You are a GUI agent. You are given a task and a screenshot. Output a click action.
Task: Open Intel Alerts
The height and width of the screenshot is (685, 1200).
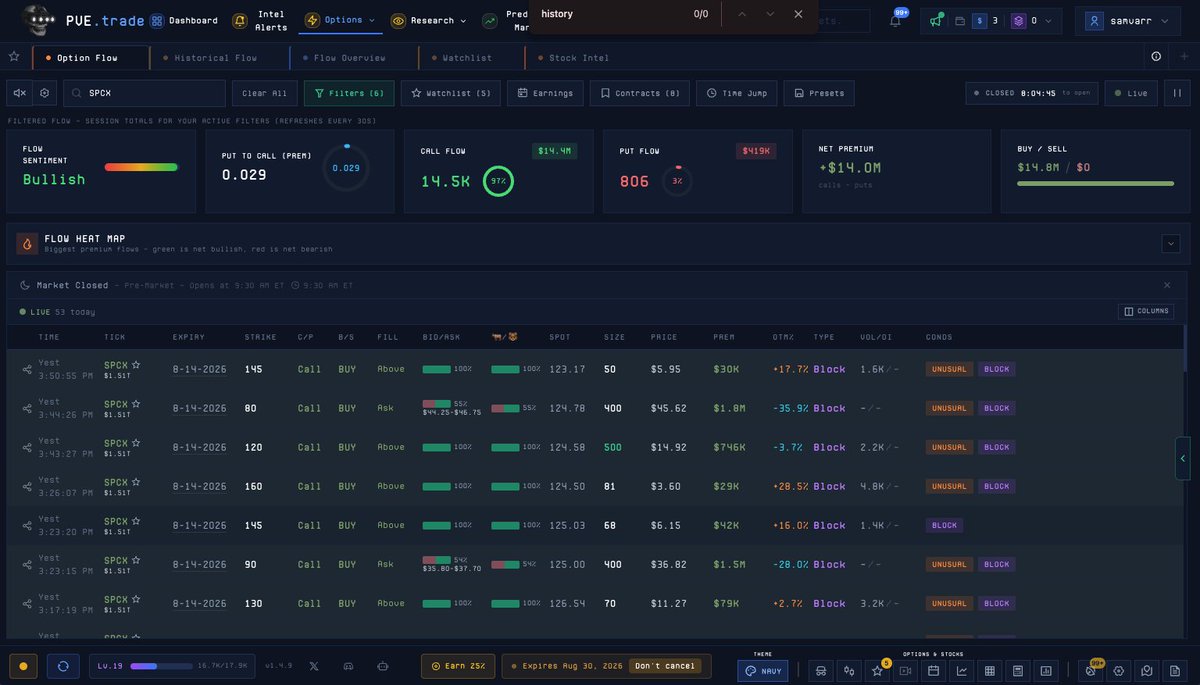click(x=260, y=20)
